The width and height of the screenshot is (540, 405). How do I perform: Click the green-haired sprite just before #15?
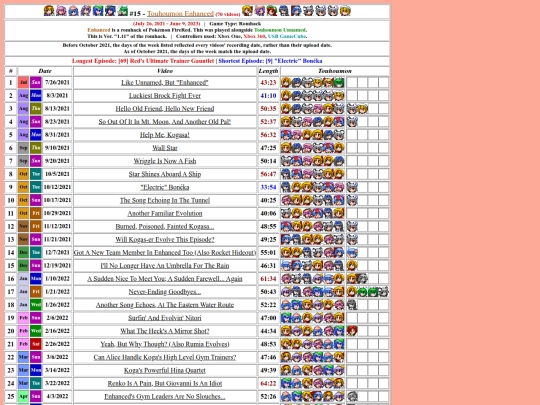123,11
